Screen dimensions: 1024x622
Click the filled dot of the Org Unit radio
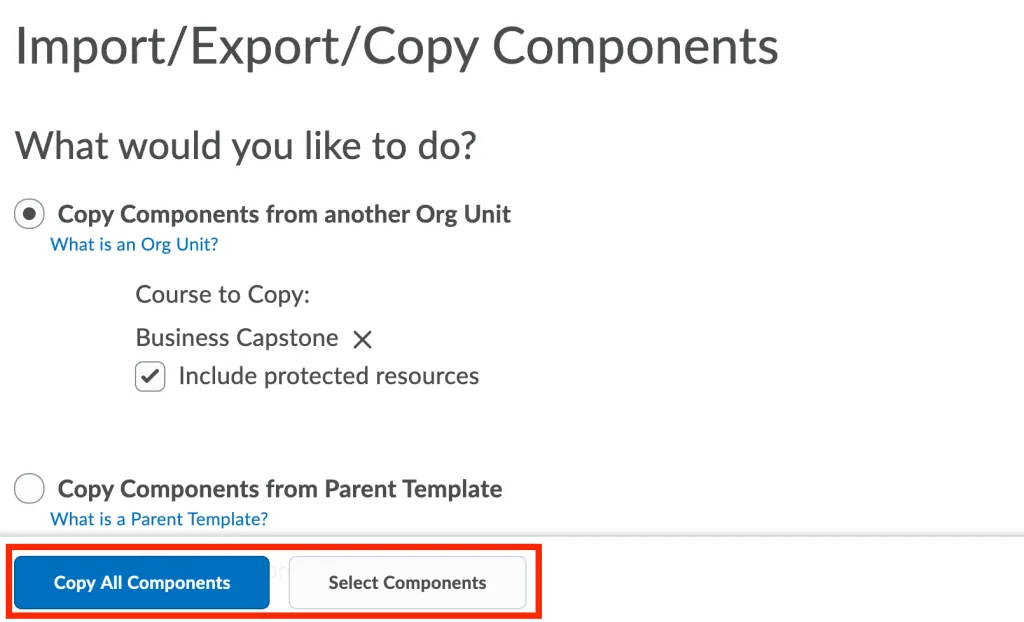[29, 214]
